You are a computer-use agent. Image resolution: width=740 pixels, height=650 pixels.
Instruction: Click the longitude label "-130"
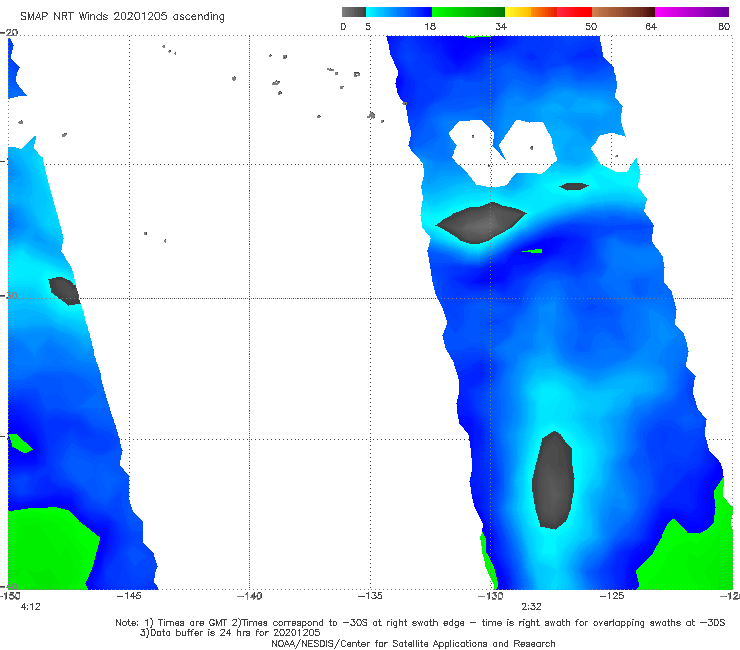(491, 596)
